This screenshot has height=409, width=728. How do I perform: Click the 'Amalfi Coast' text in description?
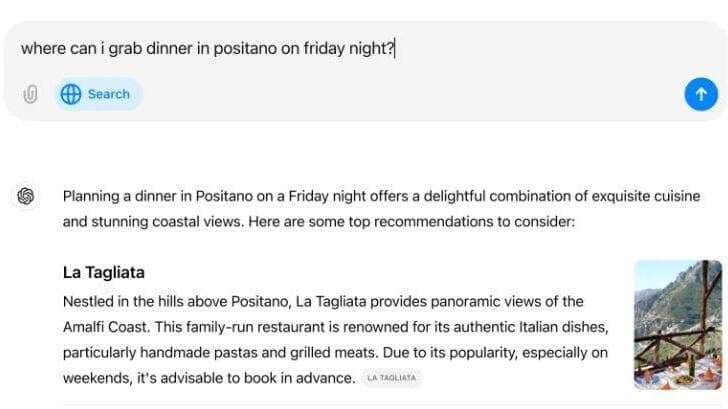pos(105,327)
